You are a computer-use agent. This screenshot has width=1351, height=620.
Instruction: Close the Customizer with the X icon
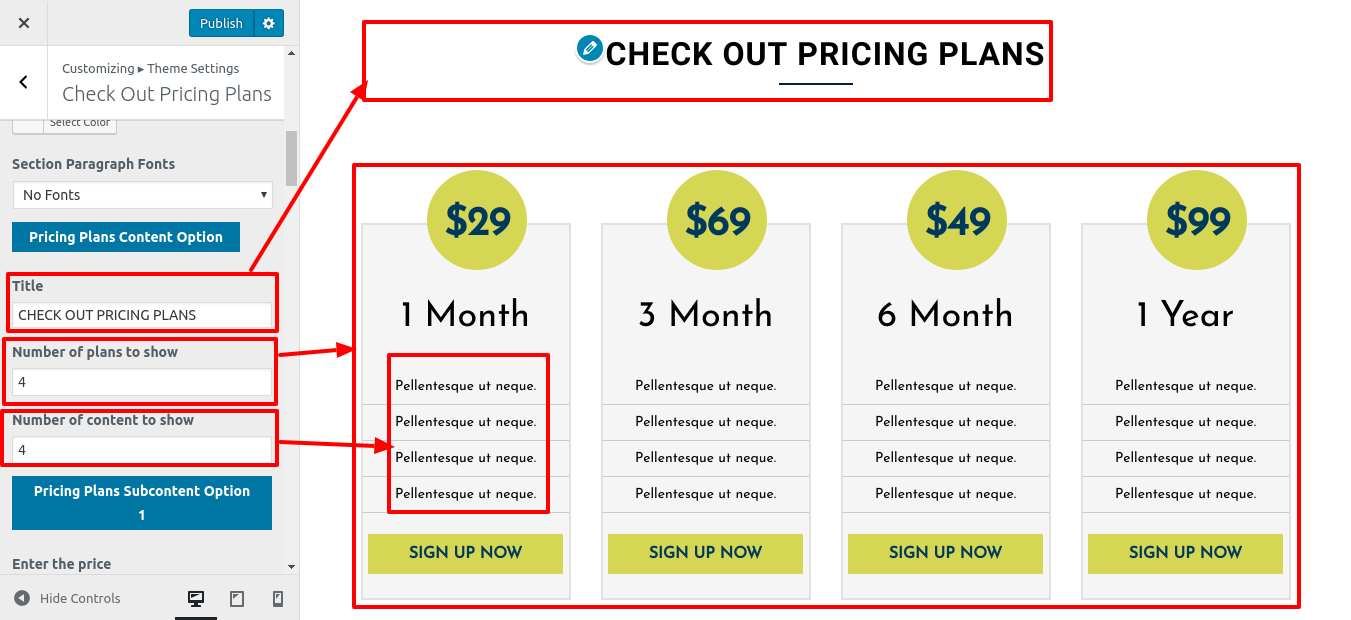24,23
